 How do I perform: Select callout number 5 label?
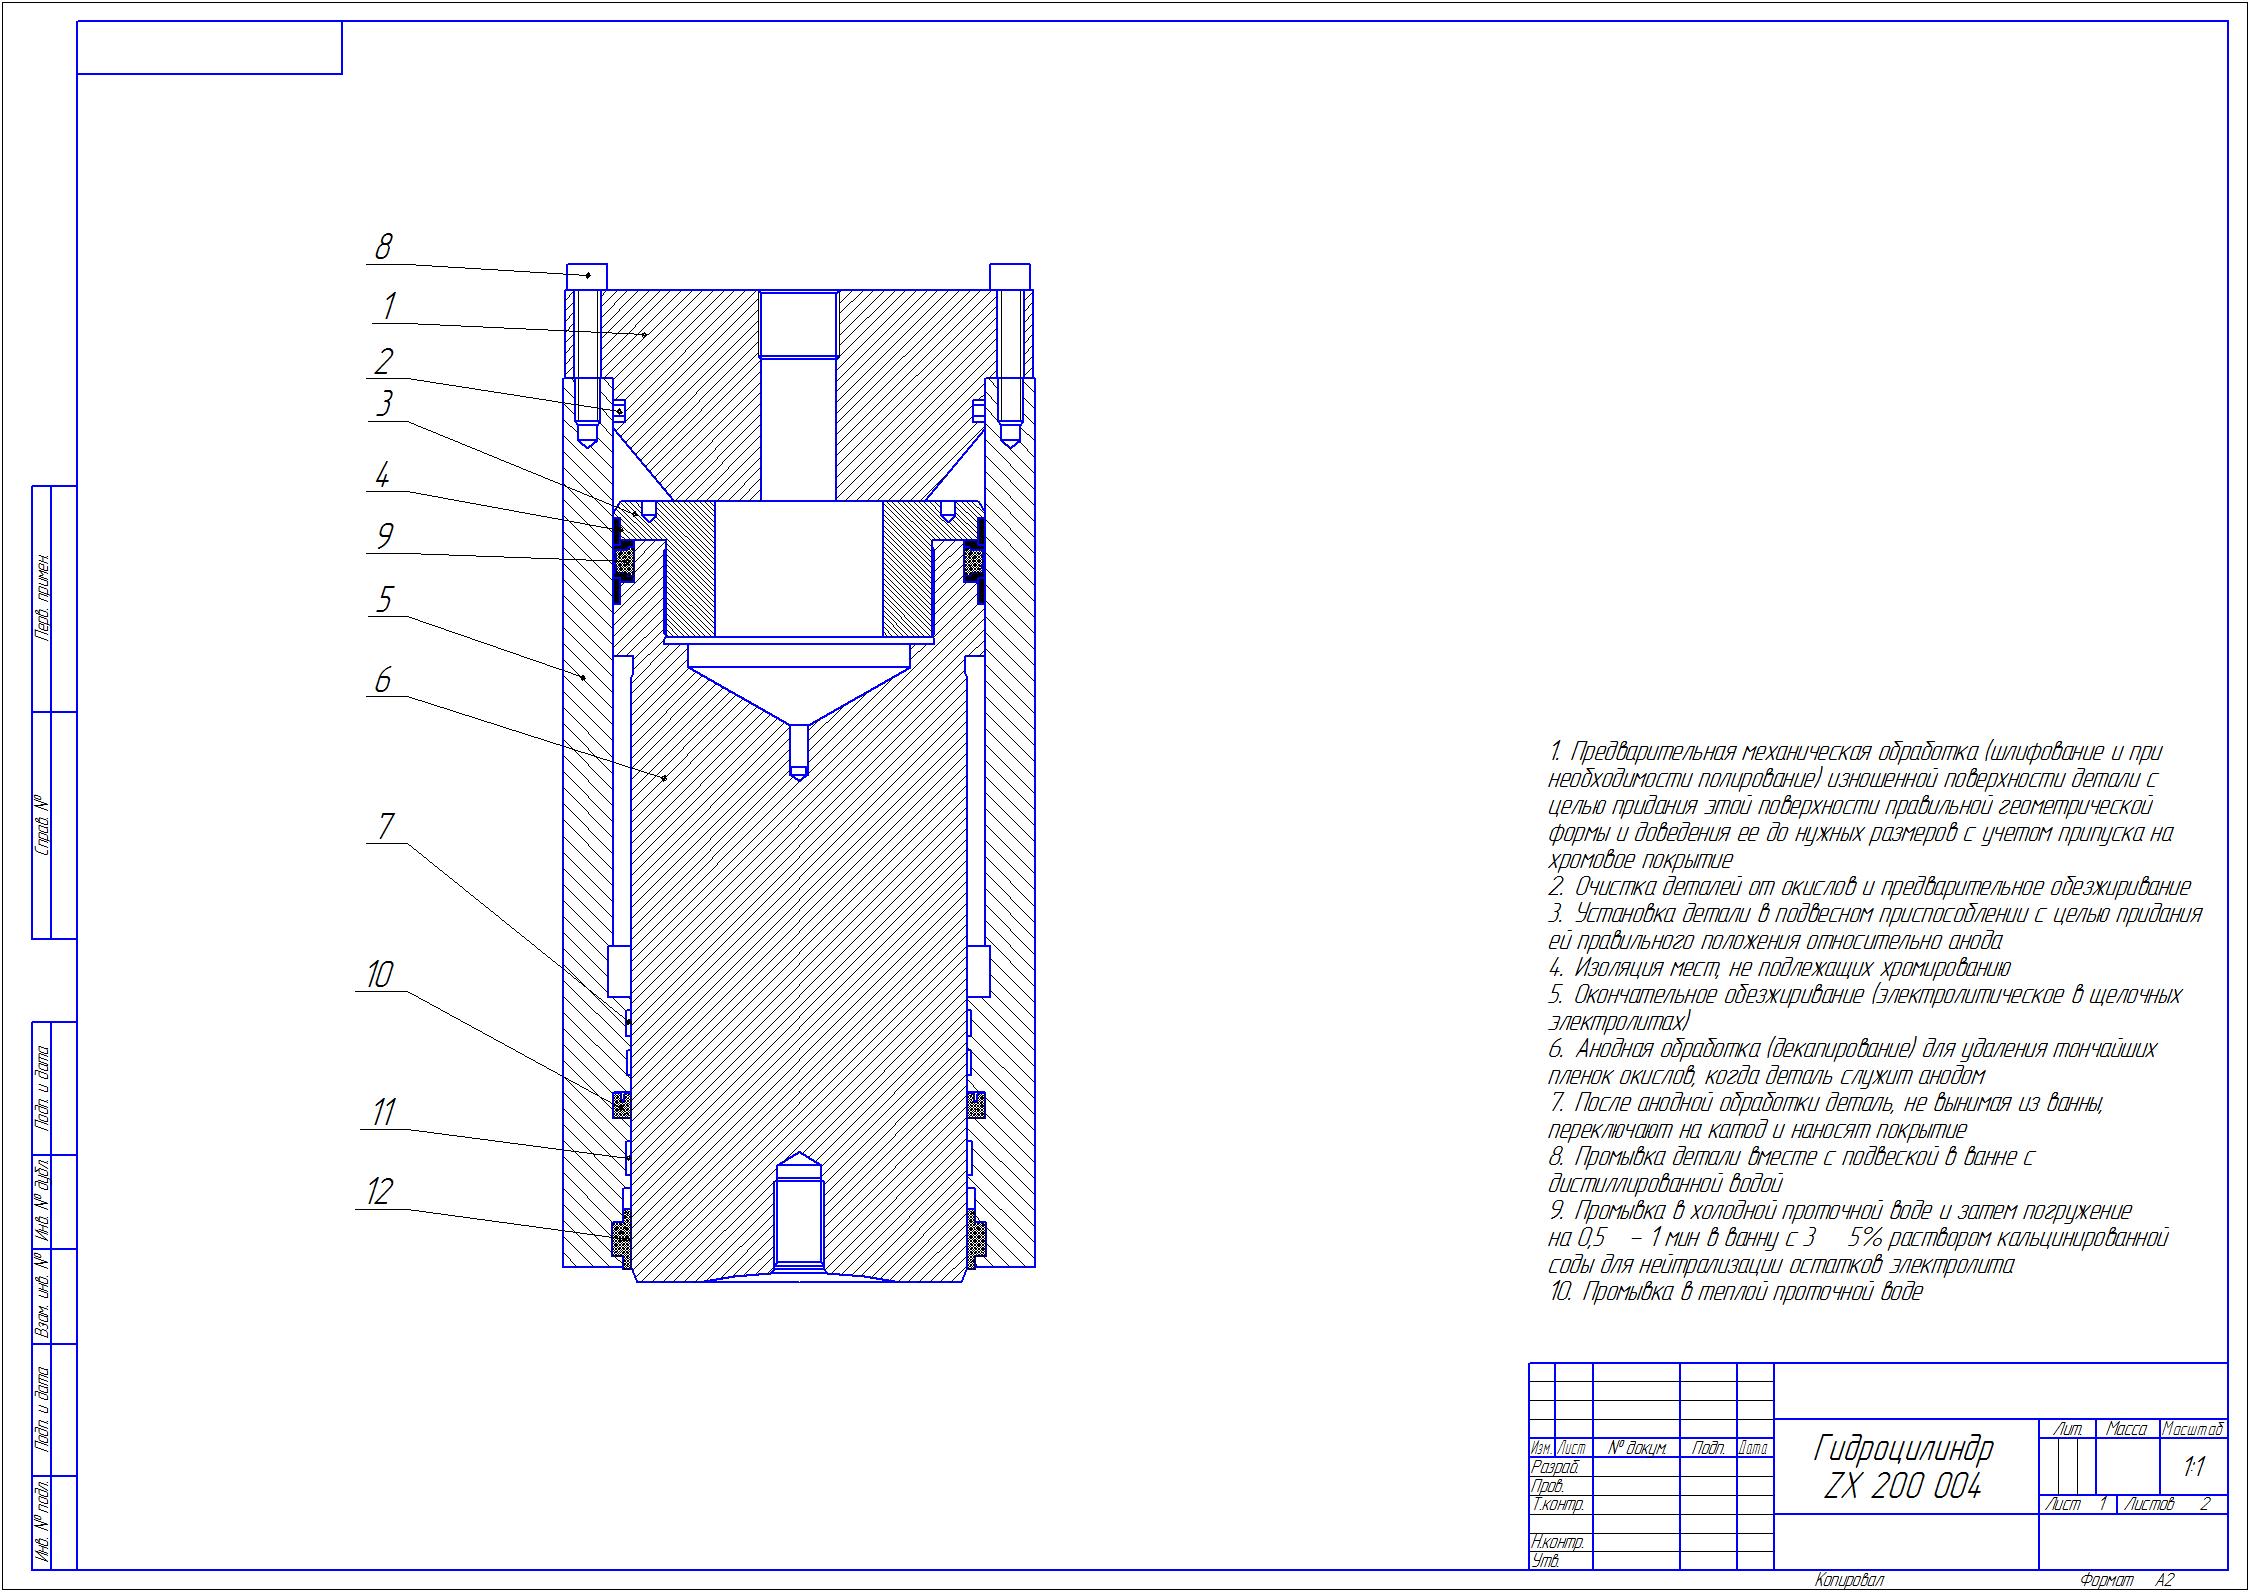tap(384, 599)
